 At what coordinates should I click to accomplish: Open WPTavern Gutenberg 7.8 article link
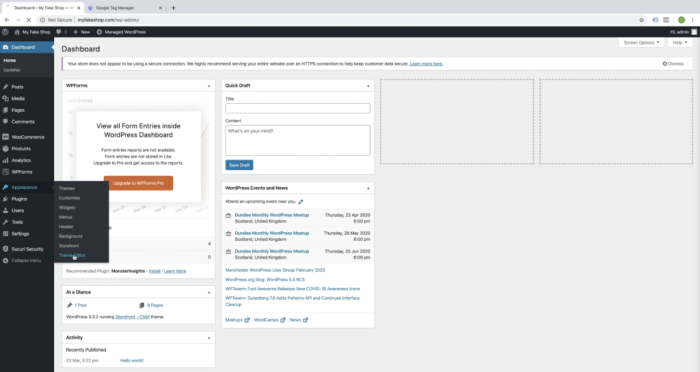click(x=292, y=301)
